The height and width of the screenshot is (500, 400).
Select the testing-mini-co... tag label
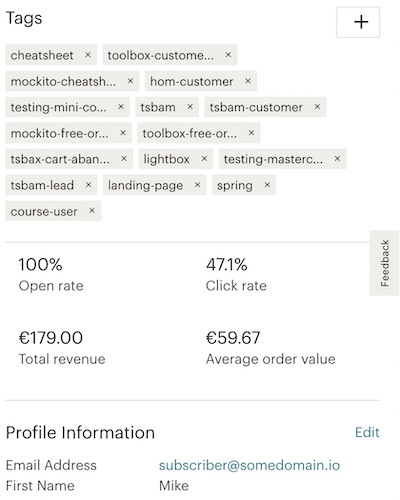(59, 107)
